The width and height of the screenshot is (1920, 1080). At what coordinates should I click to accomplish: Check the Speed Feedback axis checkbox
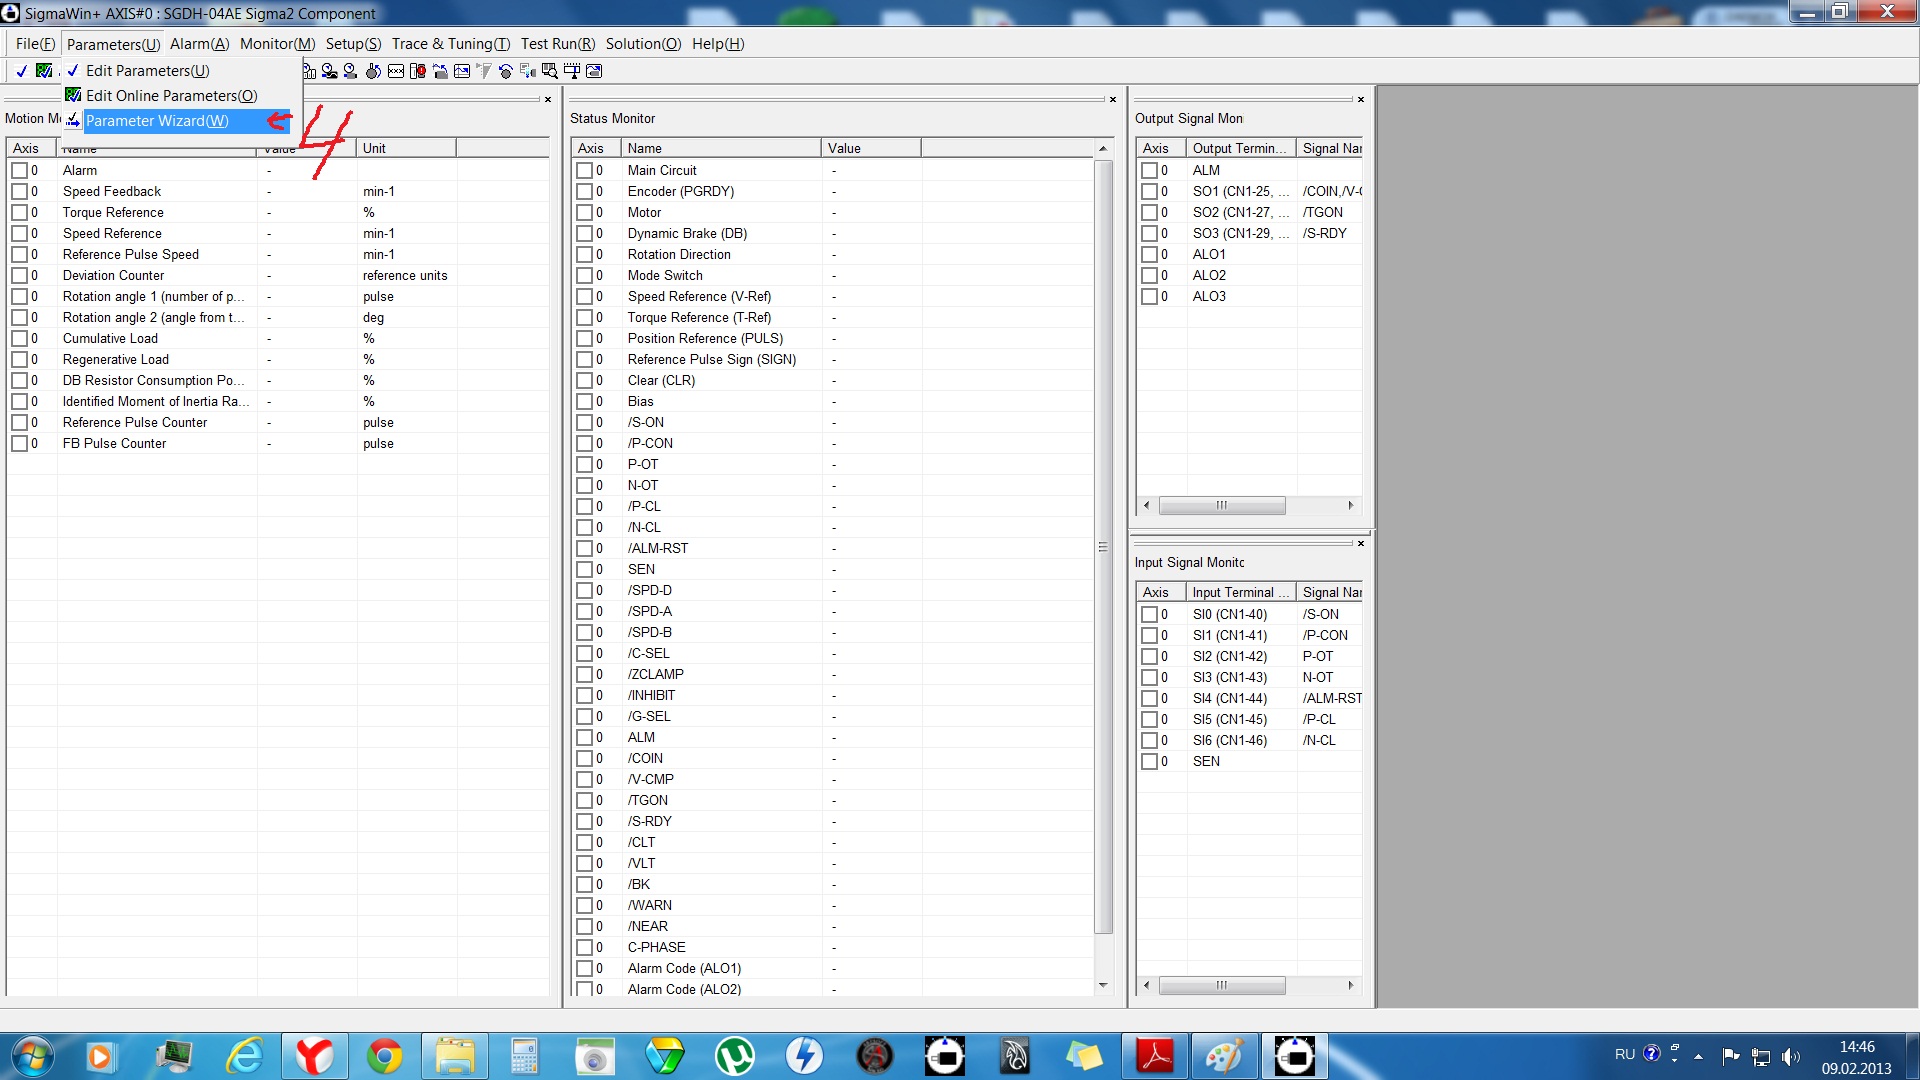point(19,192)
